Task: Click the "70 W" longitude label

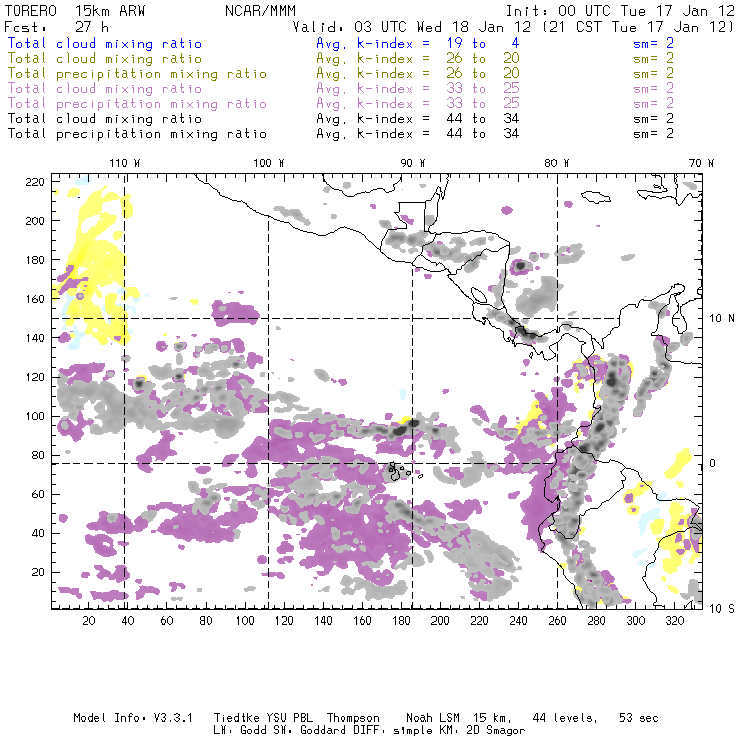Action: tap(701, 163)
